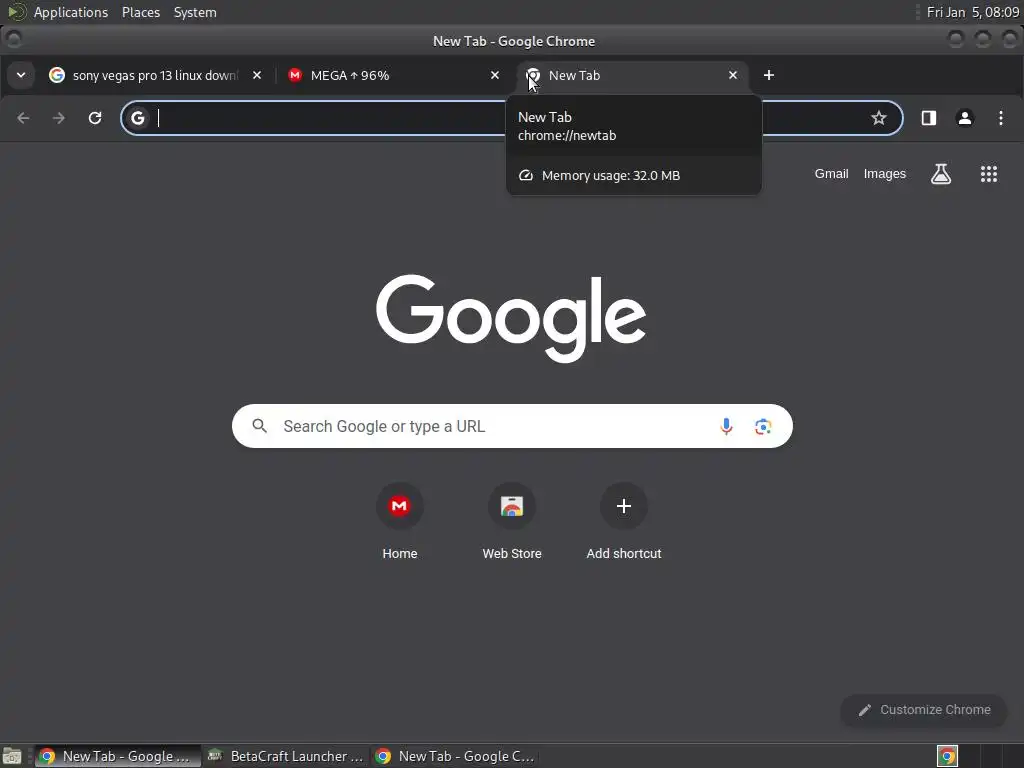This screenshot has height=768, width=1024.
Task: Switch to the sony vegas pro 13 tab
Action: 155,75
